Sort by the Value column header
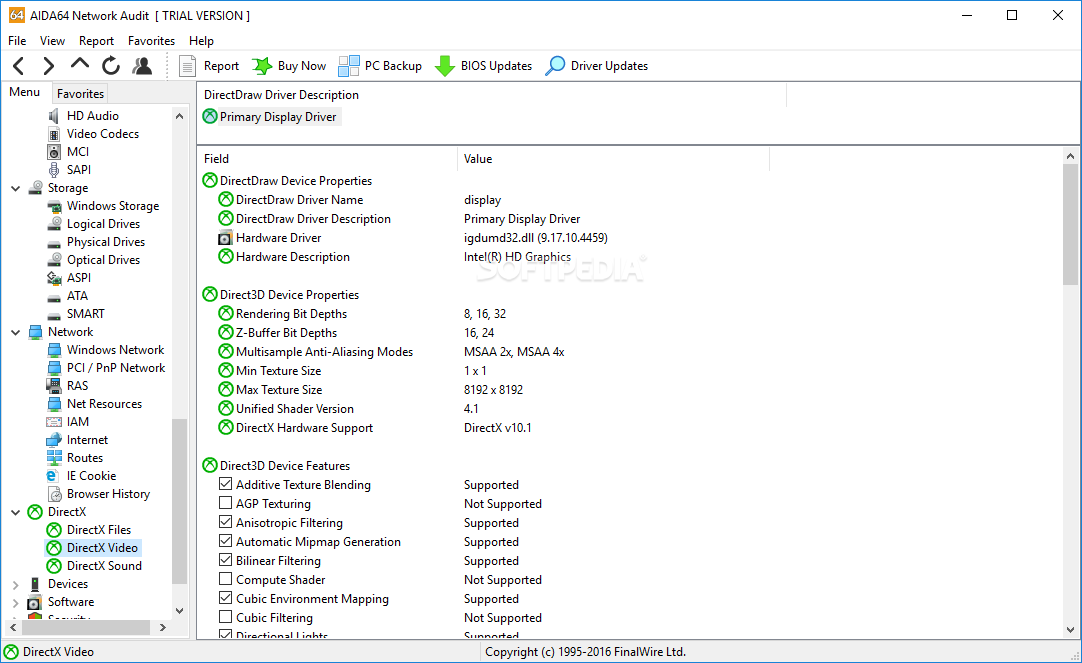 (613, 159)
